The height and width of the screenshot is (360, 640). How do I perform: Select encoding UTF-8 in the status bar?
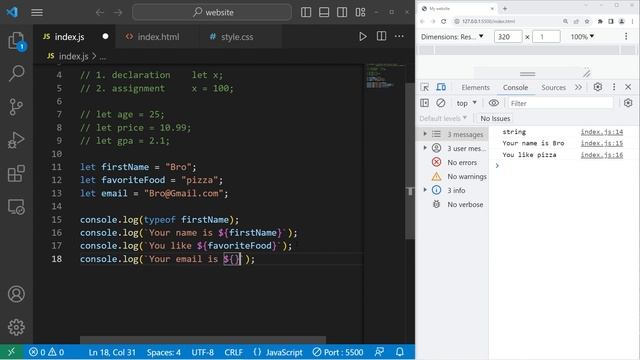(x=202, y=352)
